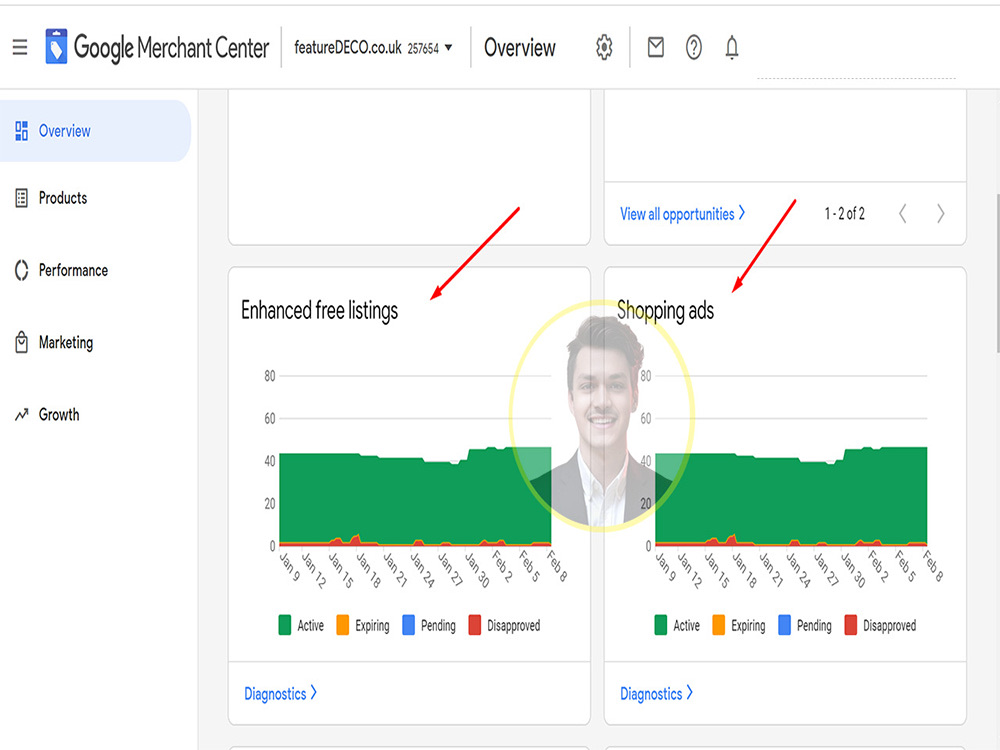Click the Shopping ads green chart area

point(791,497)
